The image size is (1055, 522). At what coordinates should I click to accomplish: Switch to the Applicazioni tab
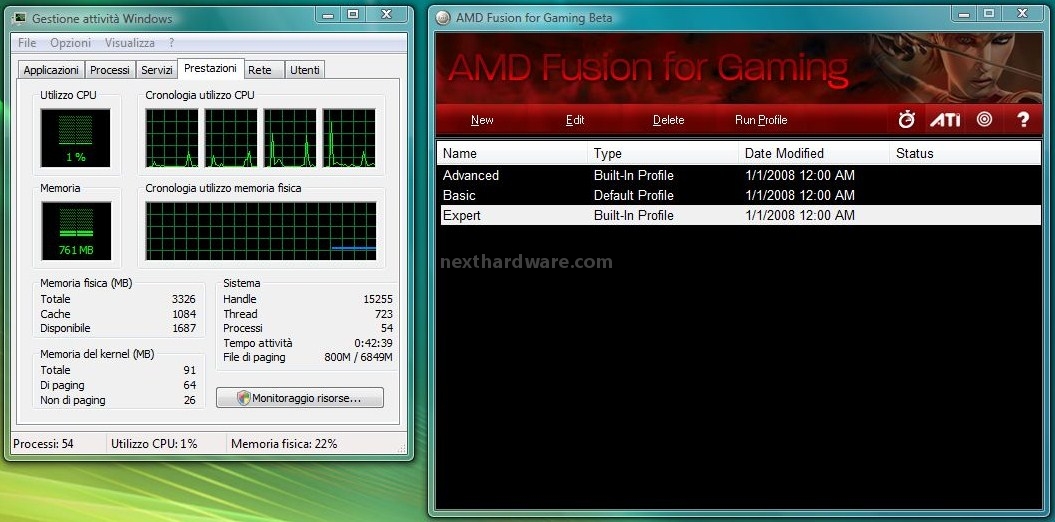[x=51, y=70]
